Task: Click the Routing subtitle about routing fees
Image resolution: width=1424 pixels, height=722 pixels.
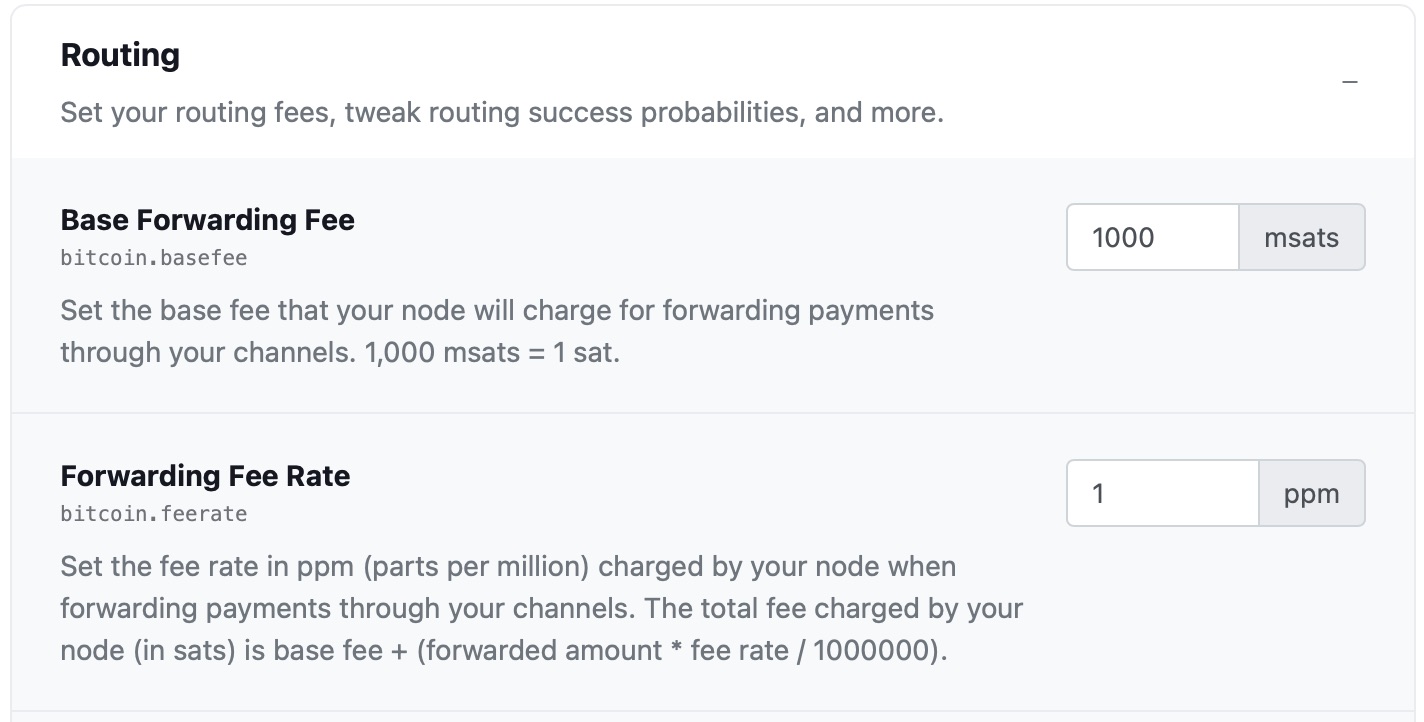Action: [x=501, y=112]
